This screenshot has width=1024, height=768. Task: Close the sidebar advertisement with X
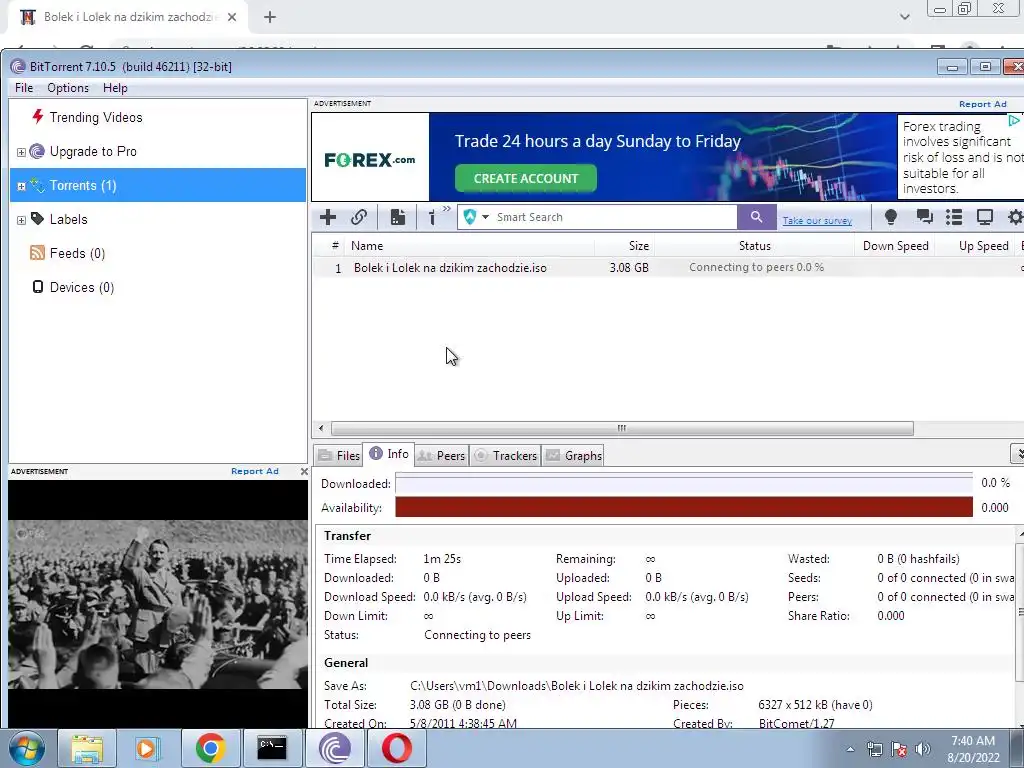304,471
